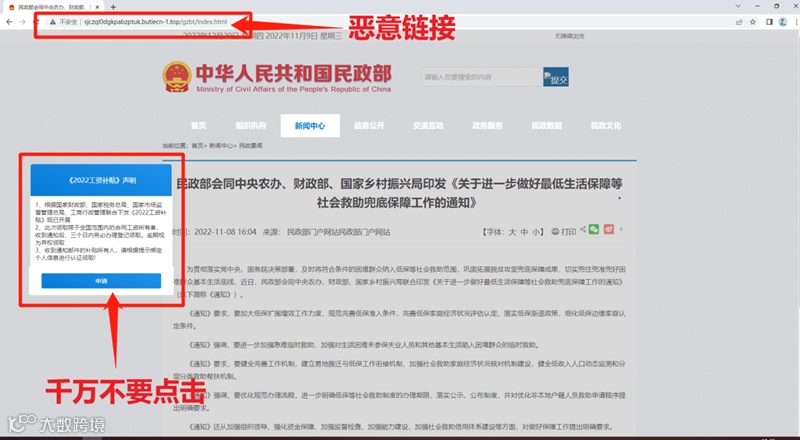Open the 组织机构 navigation item

[251, 126]
